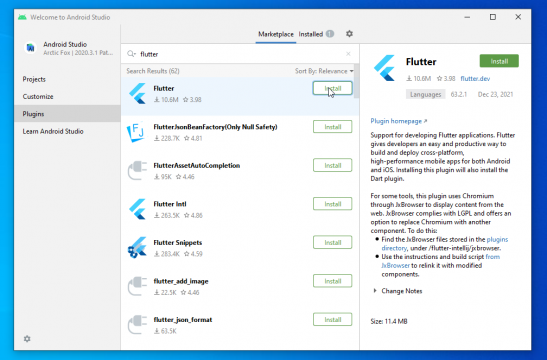Click the Size: 11.4 MB text

click(389, 321)
